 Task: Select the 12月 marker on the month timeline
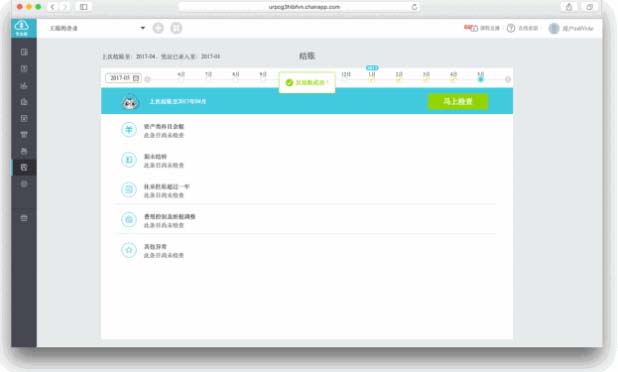[x=346, y=76]
